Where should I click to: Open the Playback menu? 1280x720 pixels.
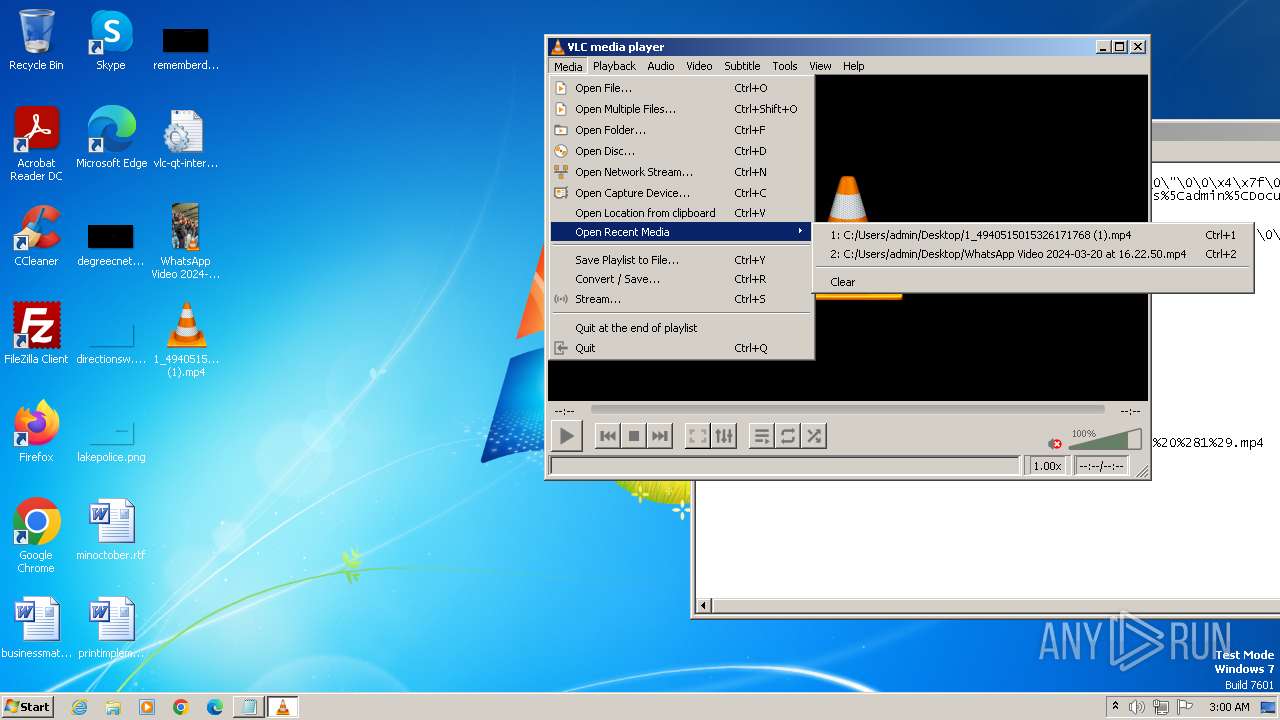(x=614, y=66)
